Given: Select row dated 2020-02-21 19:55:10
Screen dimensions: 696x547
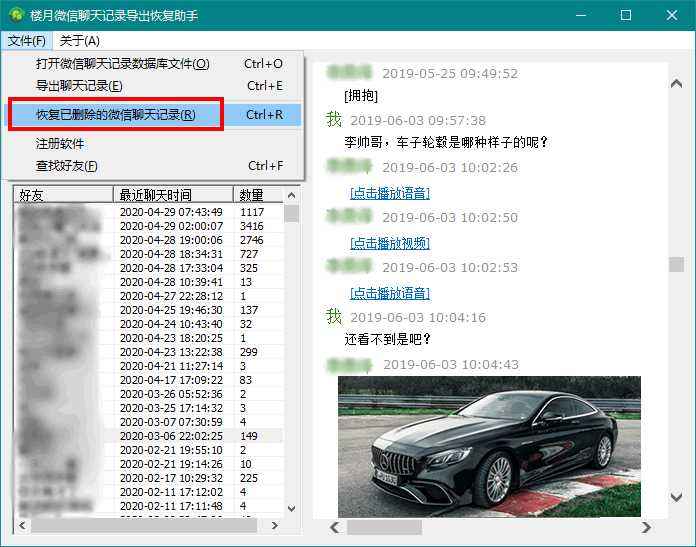Looking at the screenshot, I should pyautogui.click(x=149, y=450).
